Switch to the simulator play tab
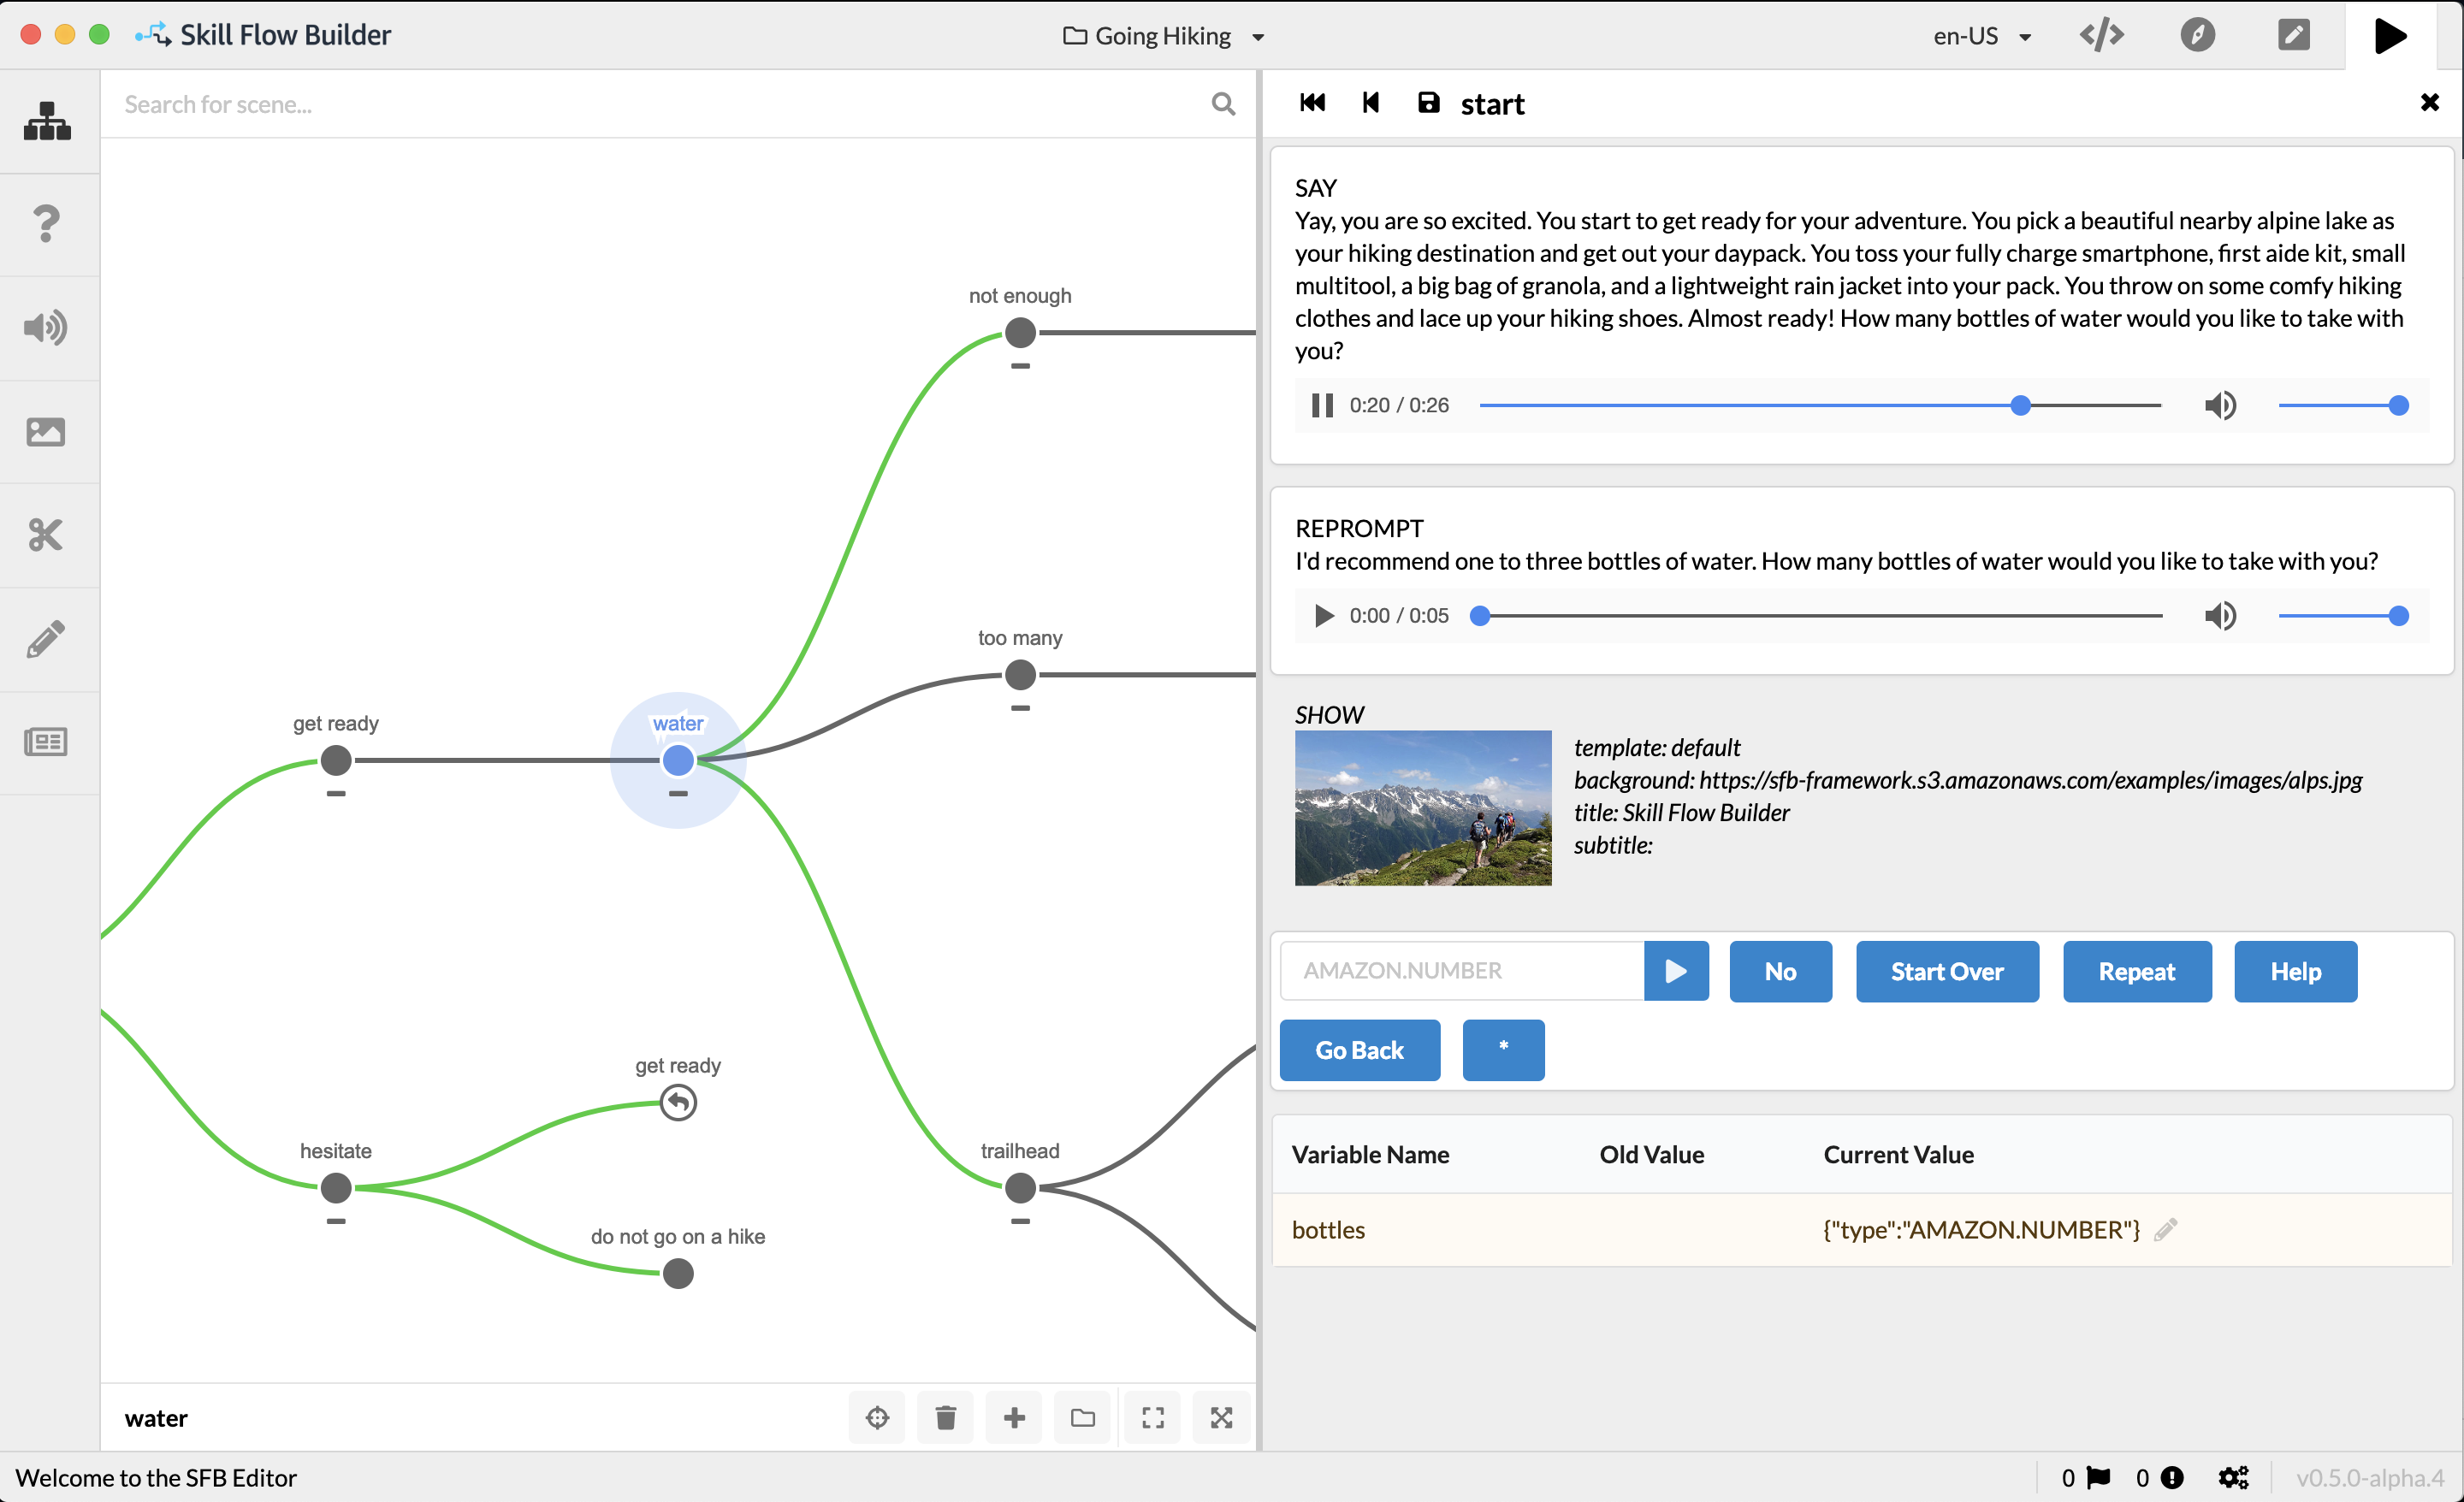2464x1502 pixels. click(2390, 36)
